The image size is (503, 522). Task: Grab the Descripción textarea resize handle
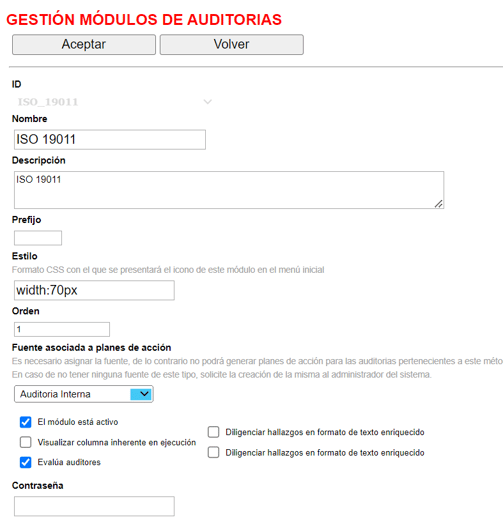[x=438, y=204]
